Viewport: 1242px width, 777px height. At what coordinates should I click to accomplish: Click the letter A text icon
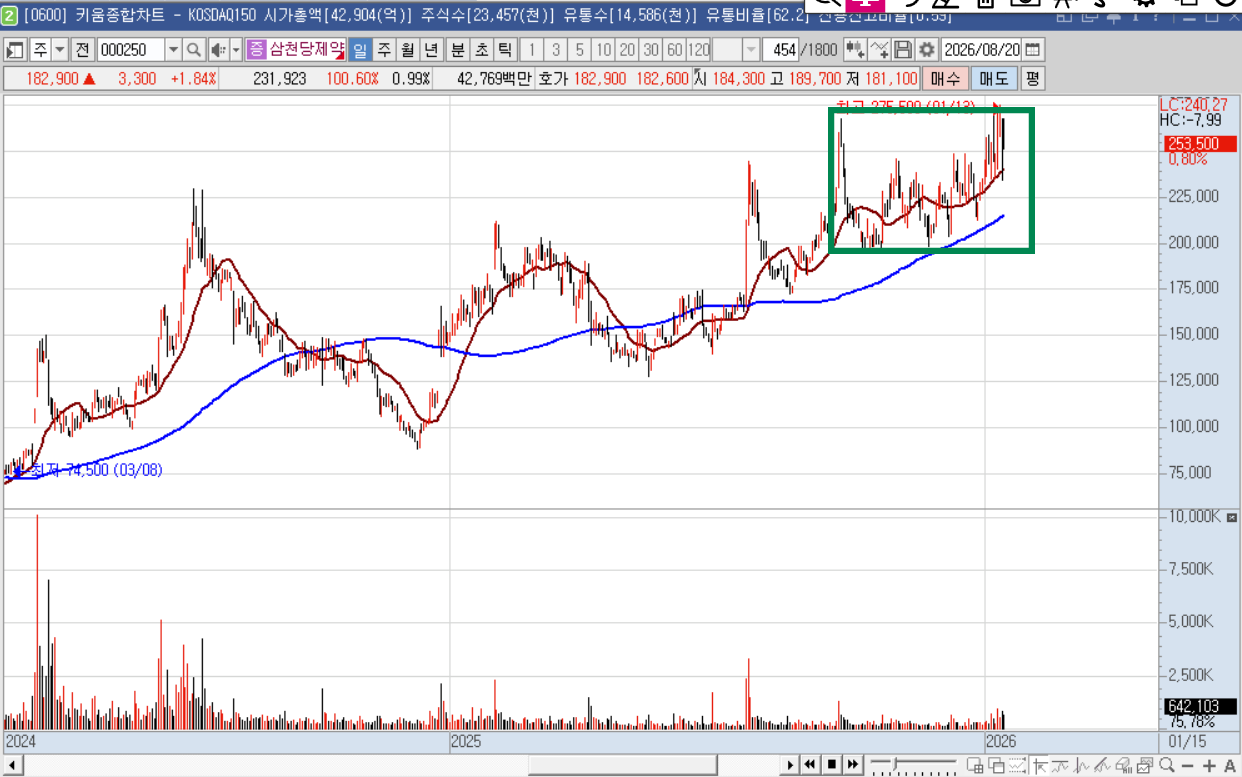tap(1229, 765)
